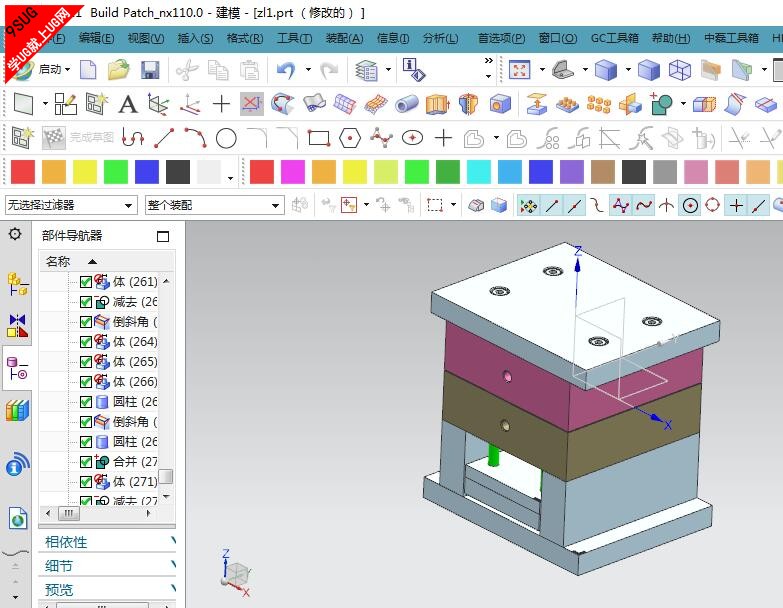Image resolution: width=783 pixels, height=608 pixels.
Task: Open the 视图(V) menu
Action: pos(146,38)
